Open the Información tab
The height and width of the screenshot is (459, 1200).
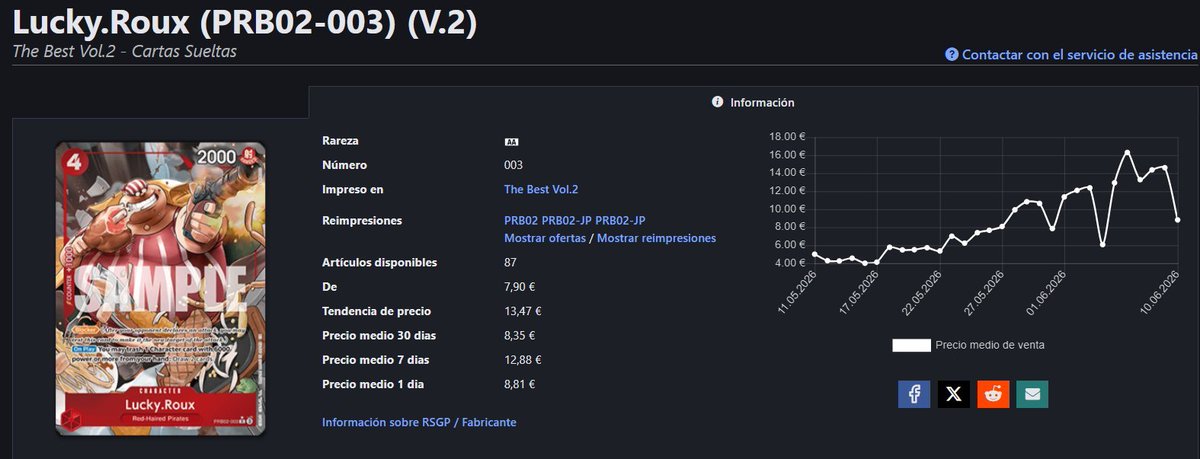(753, 102)
